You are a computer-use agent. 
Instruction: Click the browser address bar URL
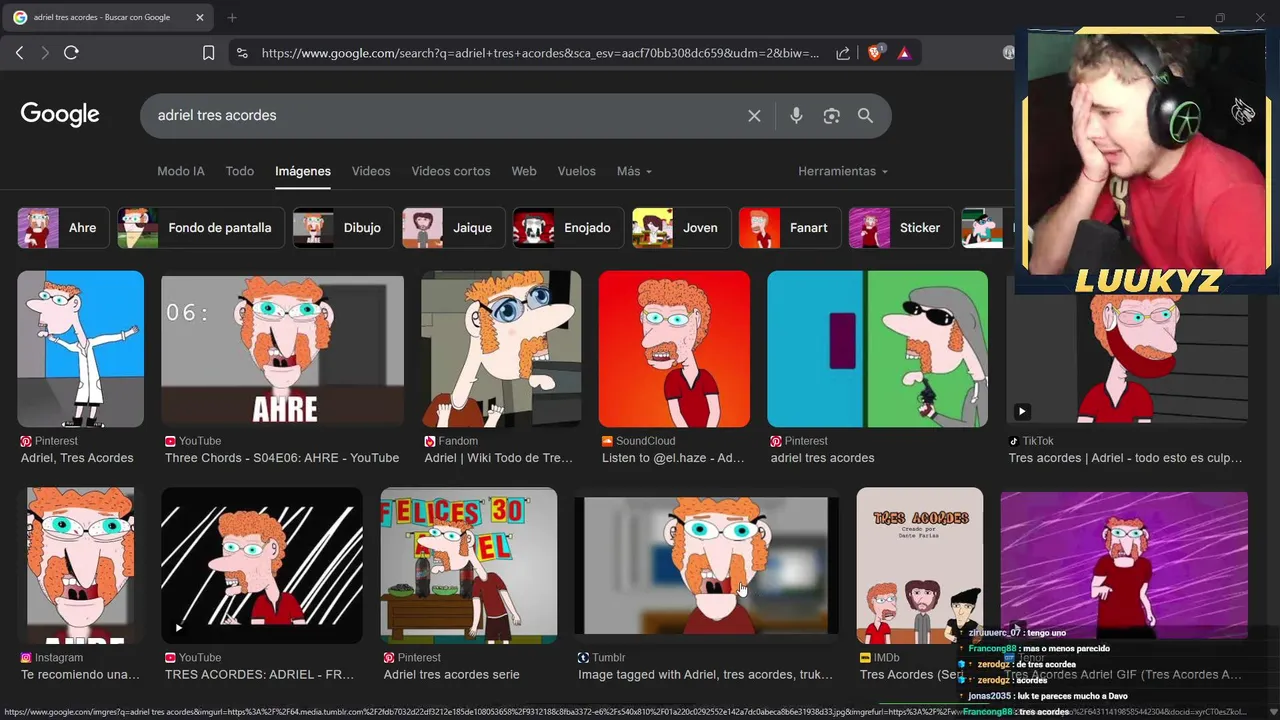pyautogui.click(x=540, y=53)
